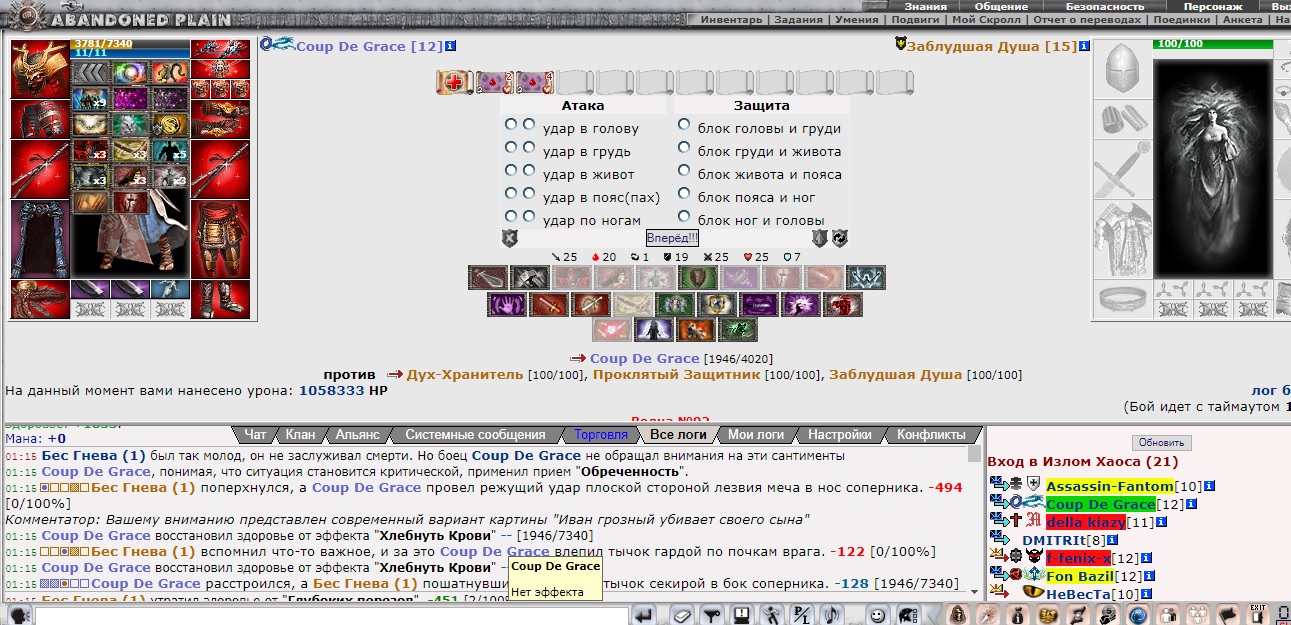The height and width of the screenshot is (625, 1291).
Task: Open the Общение top menu
Action: click(x=1000, y=6)
